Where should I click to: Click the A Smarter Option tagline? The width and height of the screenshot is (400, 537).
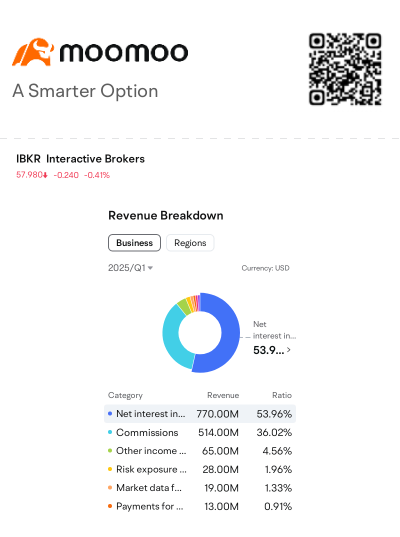coord(85,91)
